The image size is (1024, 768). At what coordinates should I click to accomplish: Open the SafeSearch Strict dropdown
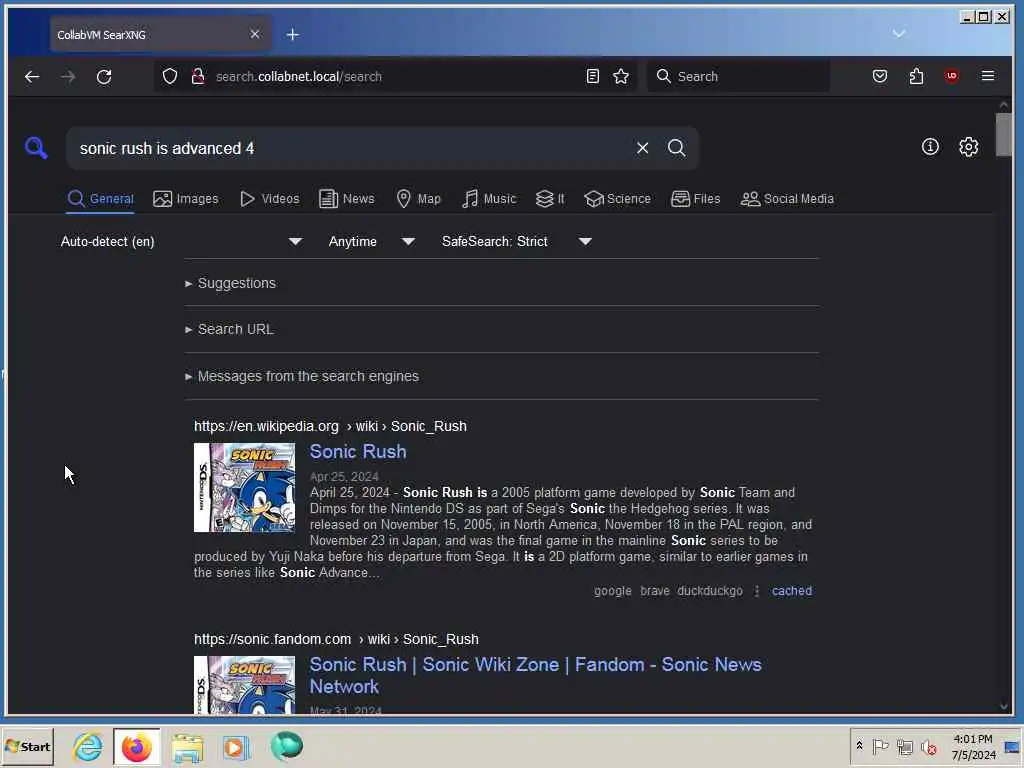click(516, 242)
